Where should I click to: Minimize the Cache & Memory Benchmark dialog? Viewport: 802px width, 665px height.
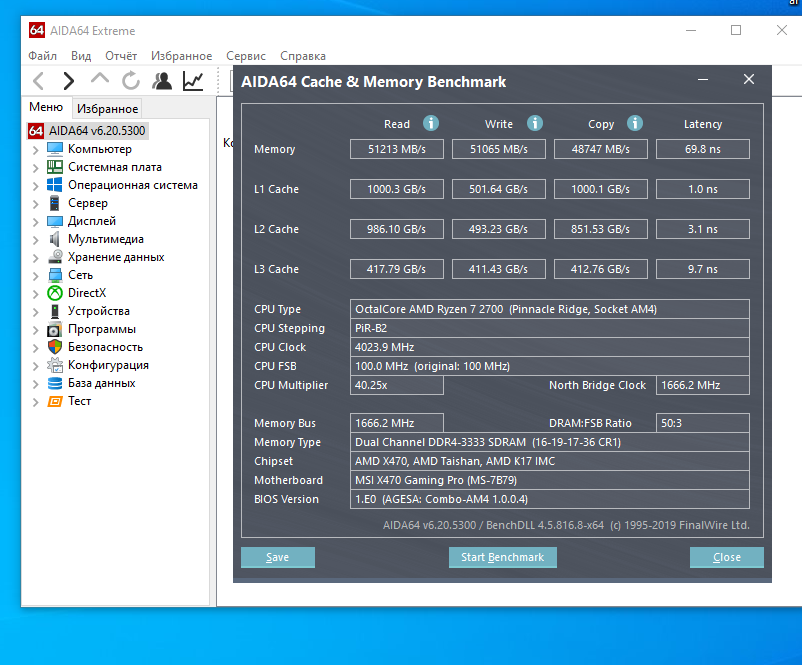pyautogui.click(x=703, y=79)
